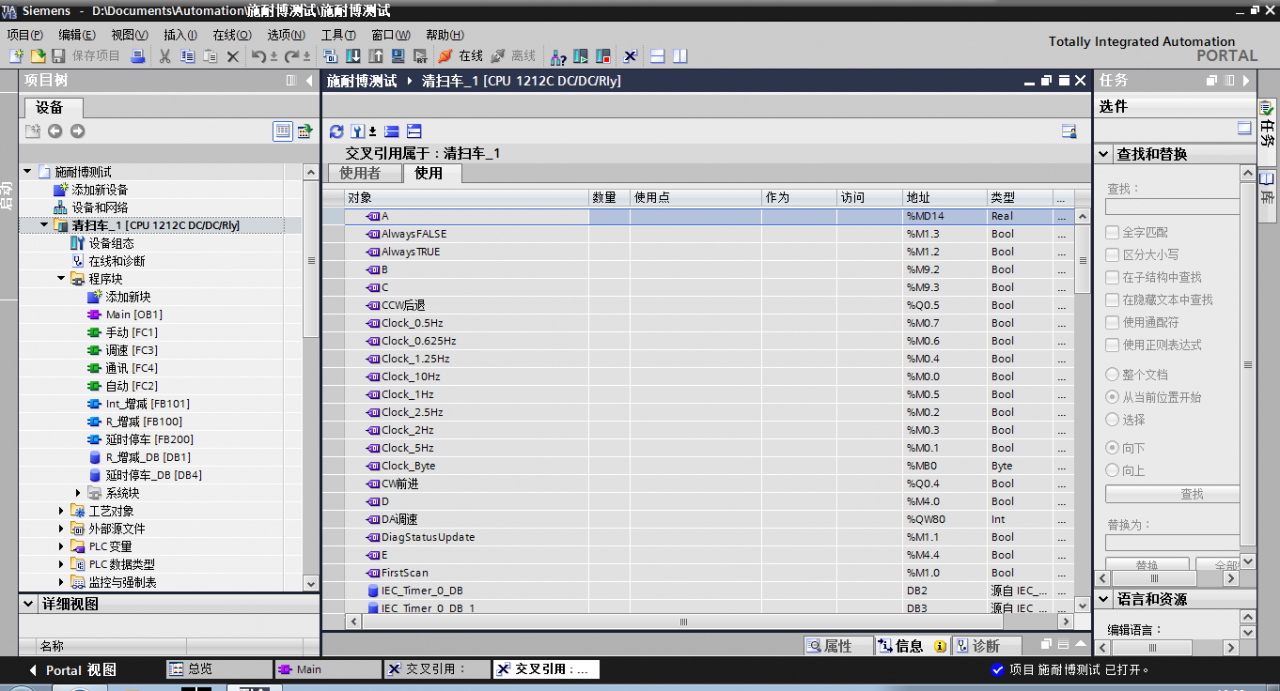Click the Download to device icon
Viewport: 1280px width, 691px height.
pyautogui.click(x=353, y=56)
